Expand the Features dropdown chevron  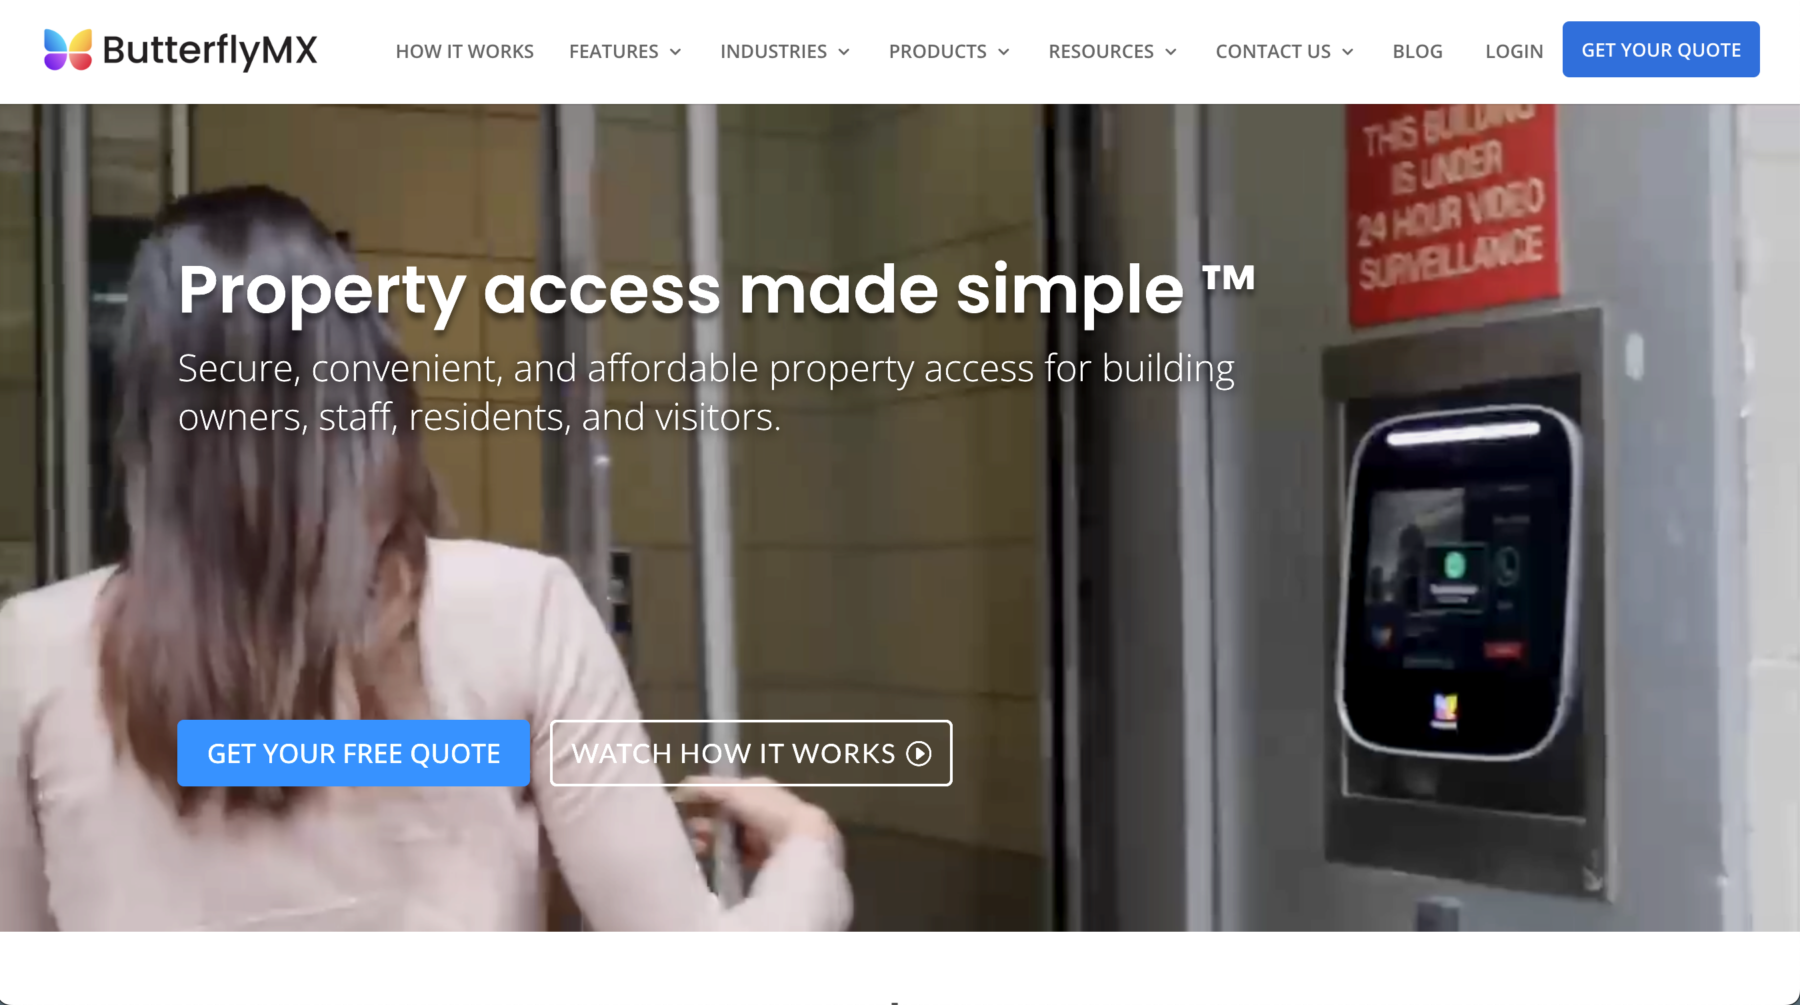(x=676, y=52)
